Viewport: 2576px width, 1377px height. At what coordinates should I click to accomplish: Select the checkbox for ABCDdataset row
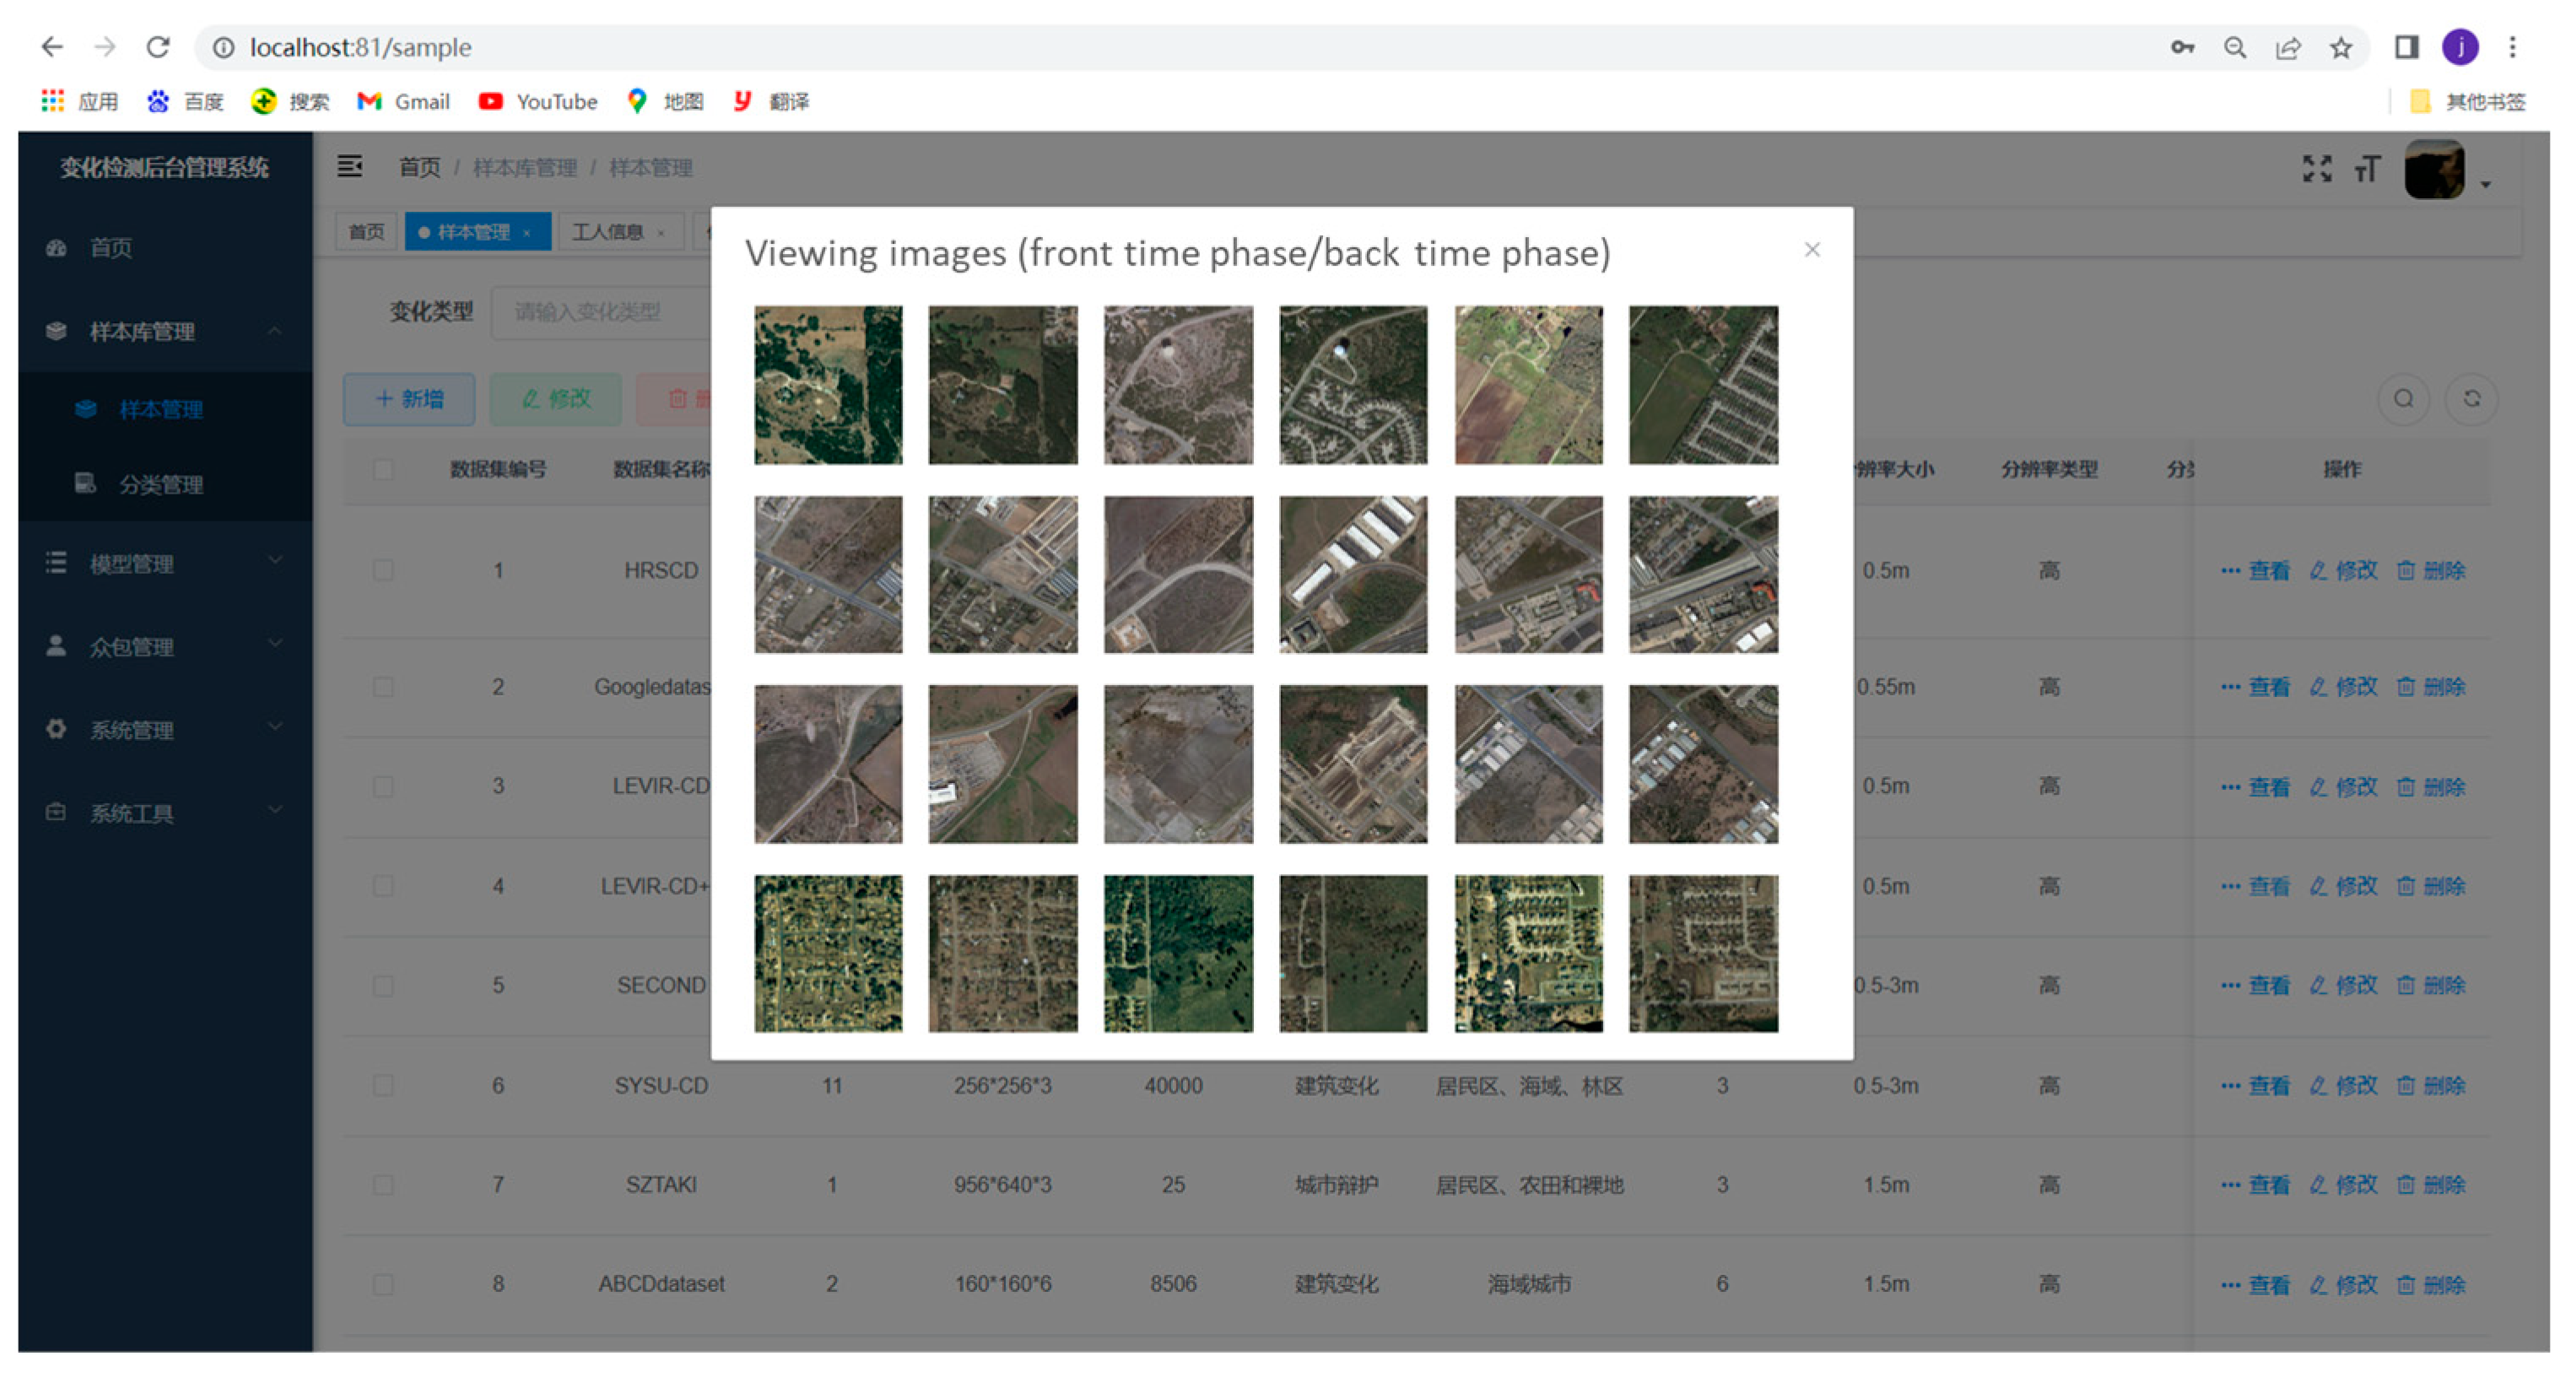[382, 1284]
